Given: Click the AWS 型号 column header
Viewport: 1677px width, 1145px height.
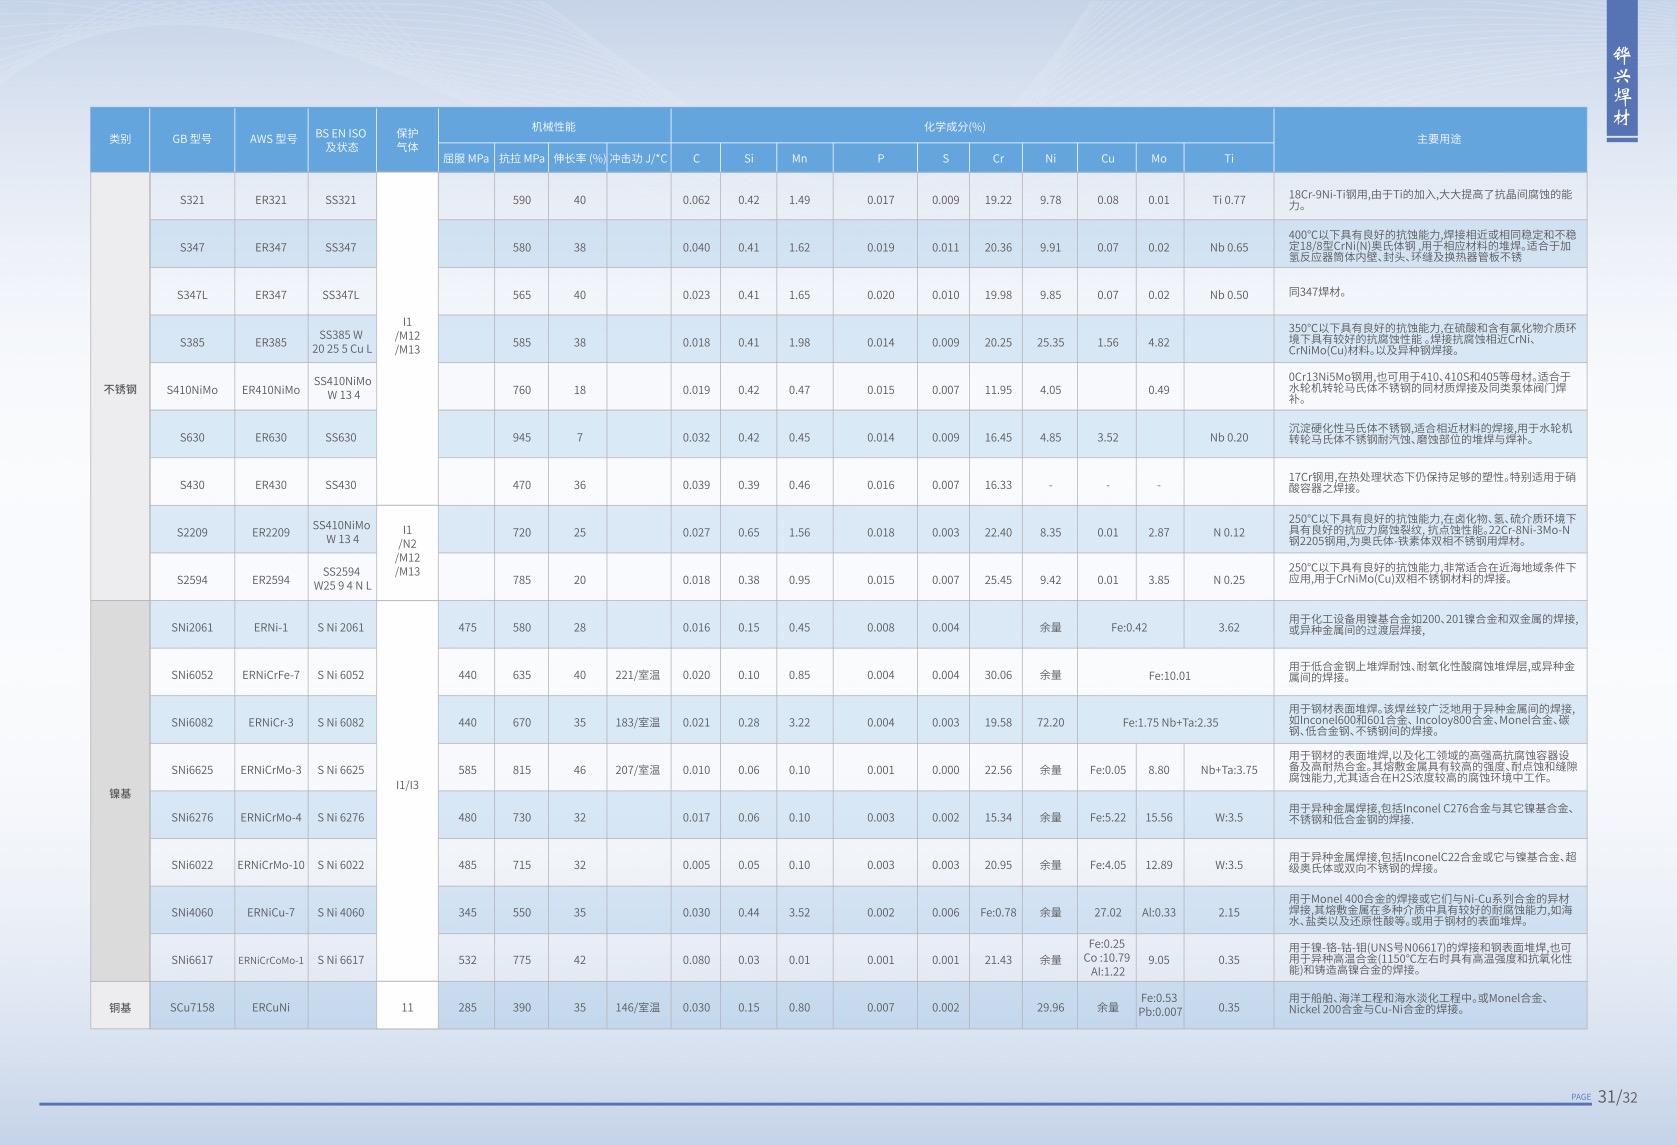Looking at the screenshot, I should point(272,139).
